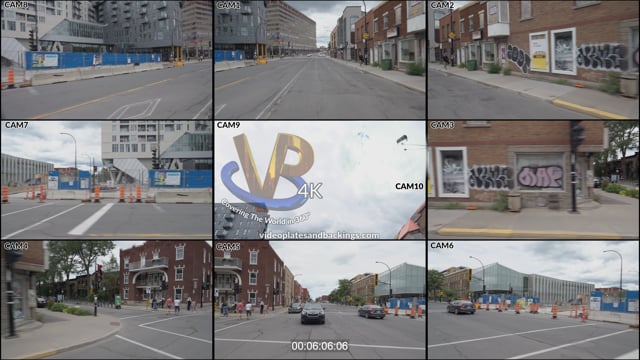Select the CAM9 sky view panel

coord(320,180)
